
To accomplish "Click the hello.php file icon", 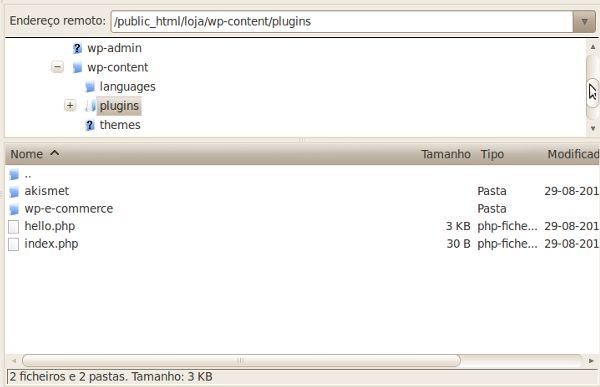I will [13, 227].
